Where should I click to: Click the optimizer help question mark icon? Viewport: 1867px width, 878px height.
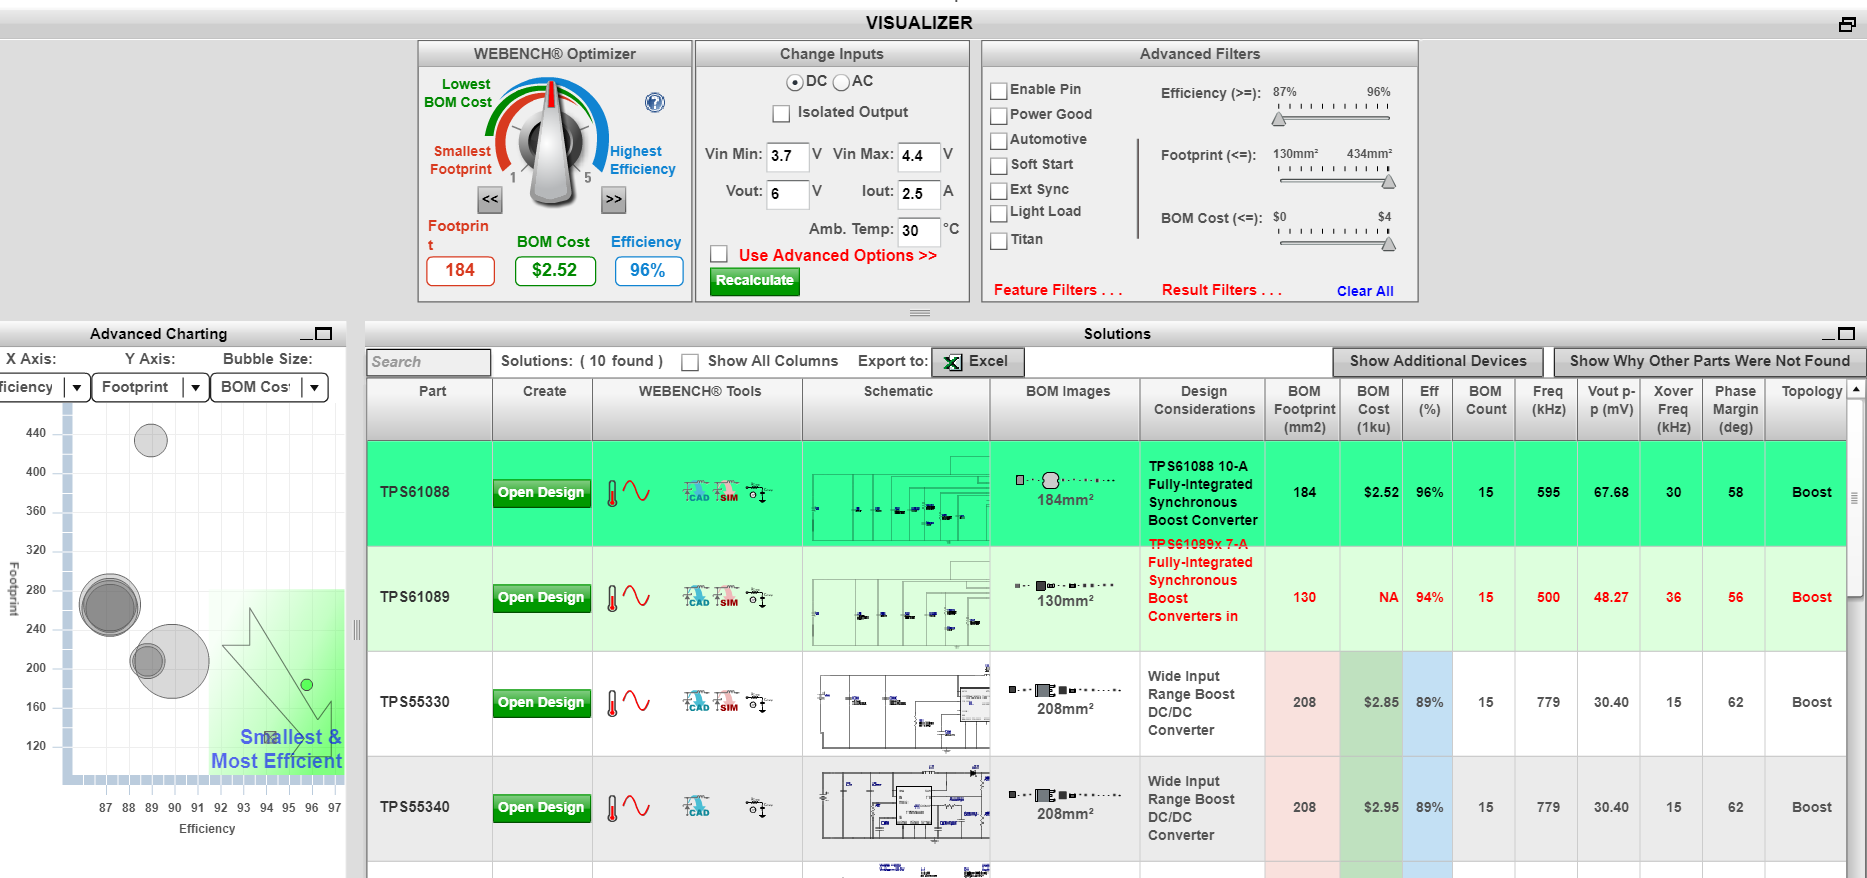click(655, 102)
